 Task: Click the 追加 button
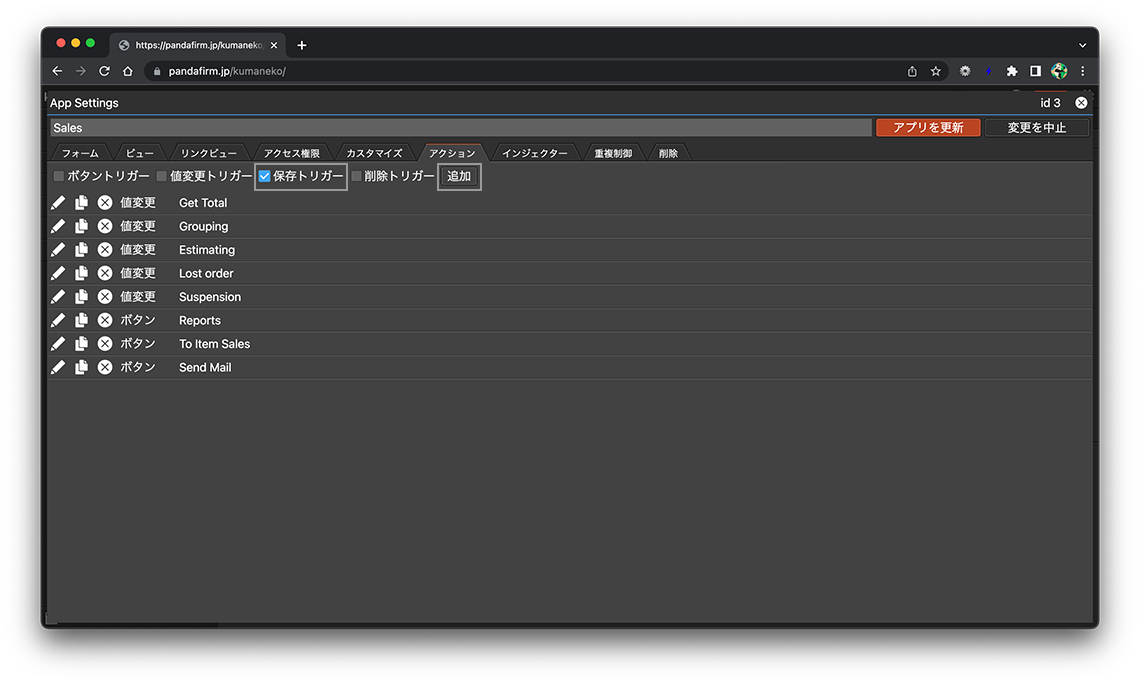click(x=459, y=176)
